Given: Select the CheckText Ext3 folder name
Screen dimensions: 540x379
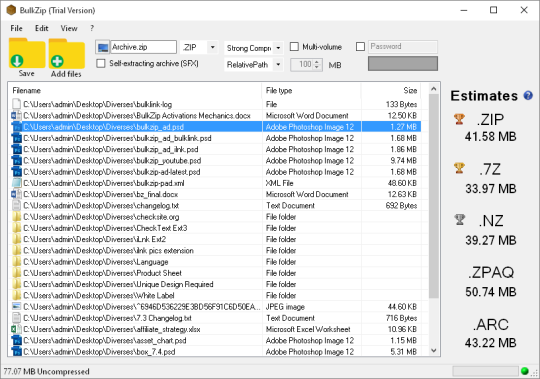Looking at the screenshot, I should pos(105,228).
